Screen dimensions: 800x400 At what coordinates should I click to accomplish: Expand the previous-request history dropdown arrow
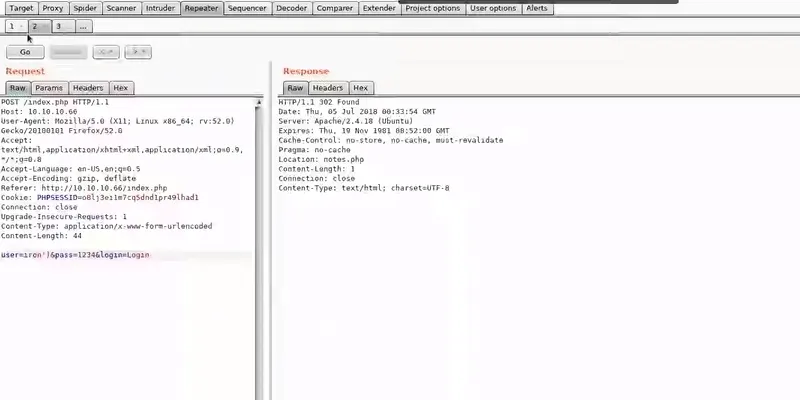coord(113,52)
